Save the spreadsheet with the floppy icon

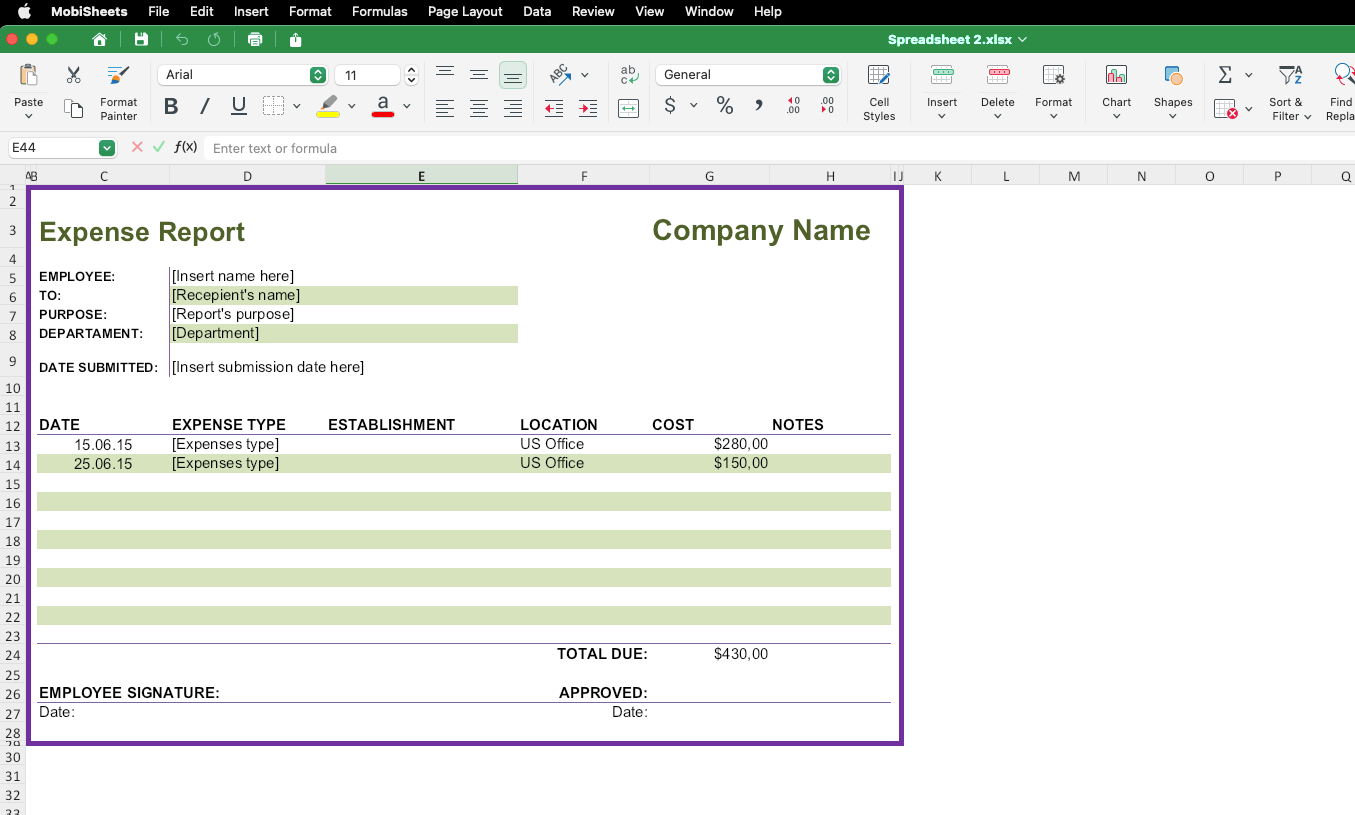coord(141,40)
